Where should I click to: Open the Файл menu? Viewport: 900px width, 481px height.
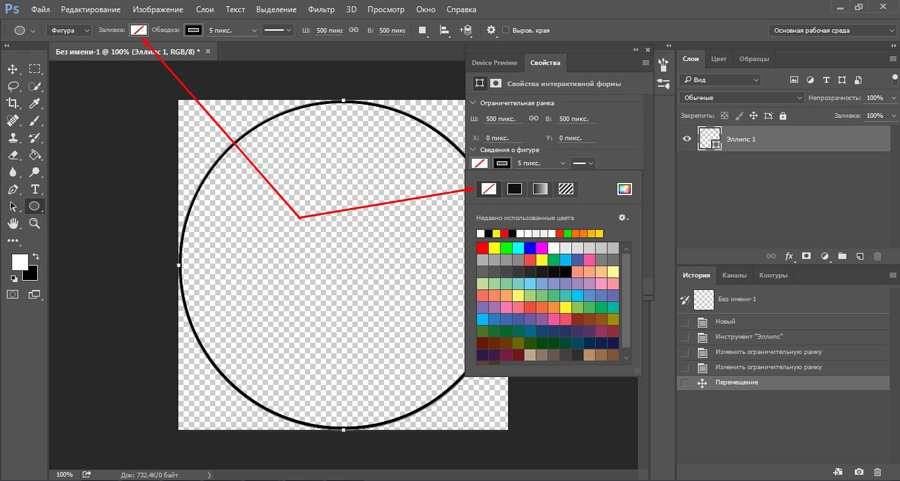pyautogui.click(x=40, y=9)
